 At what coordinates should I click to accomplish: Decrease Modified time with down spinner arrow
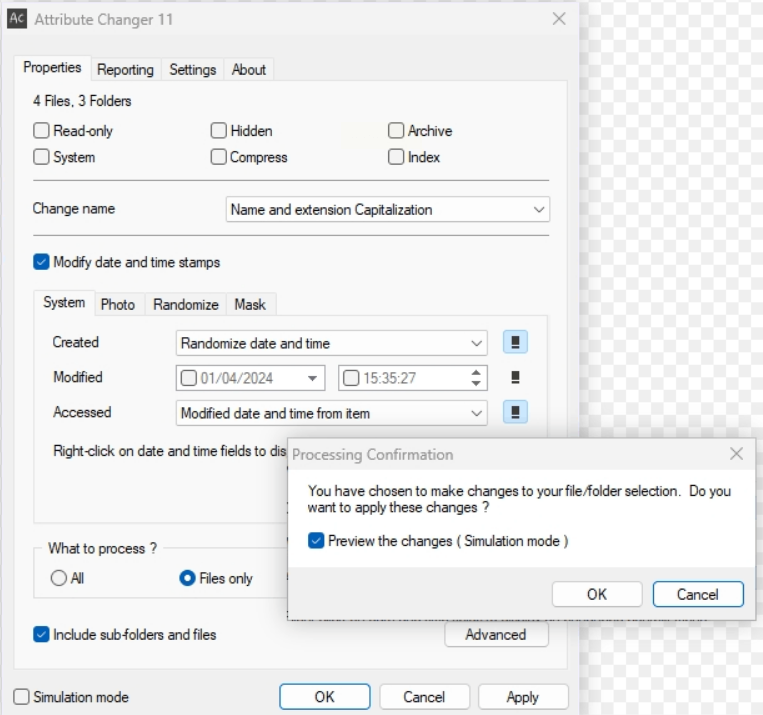(476, 384)
